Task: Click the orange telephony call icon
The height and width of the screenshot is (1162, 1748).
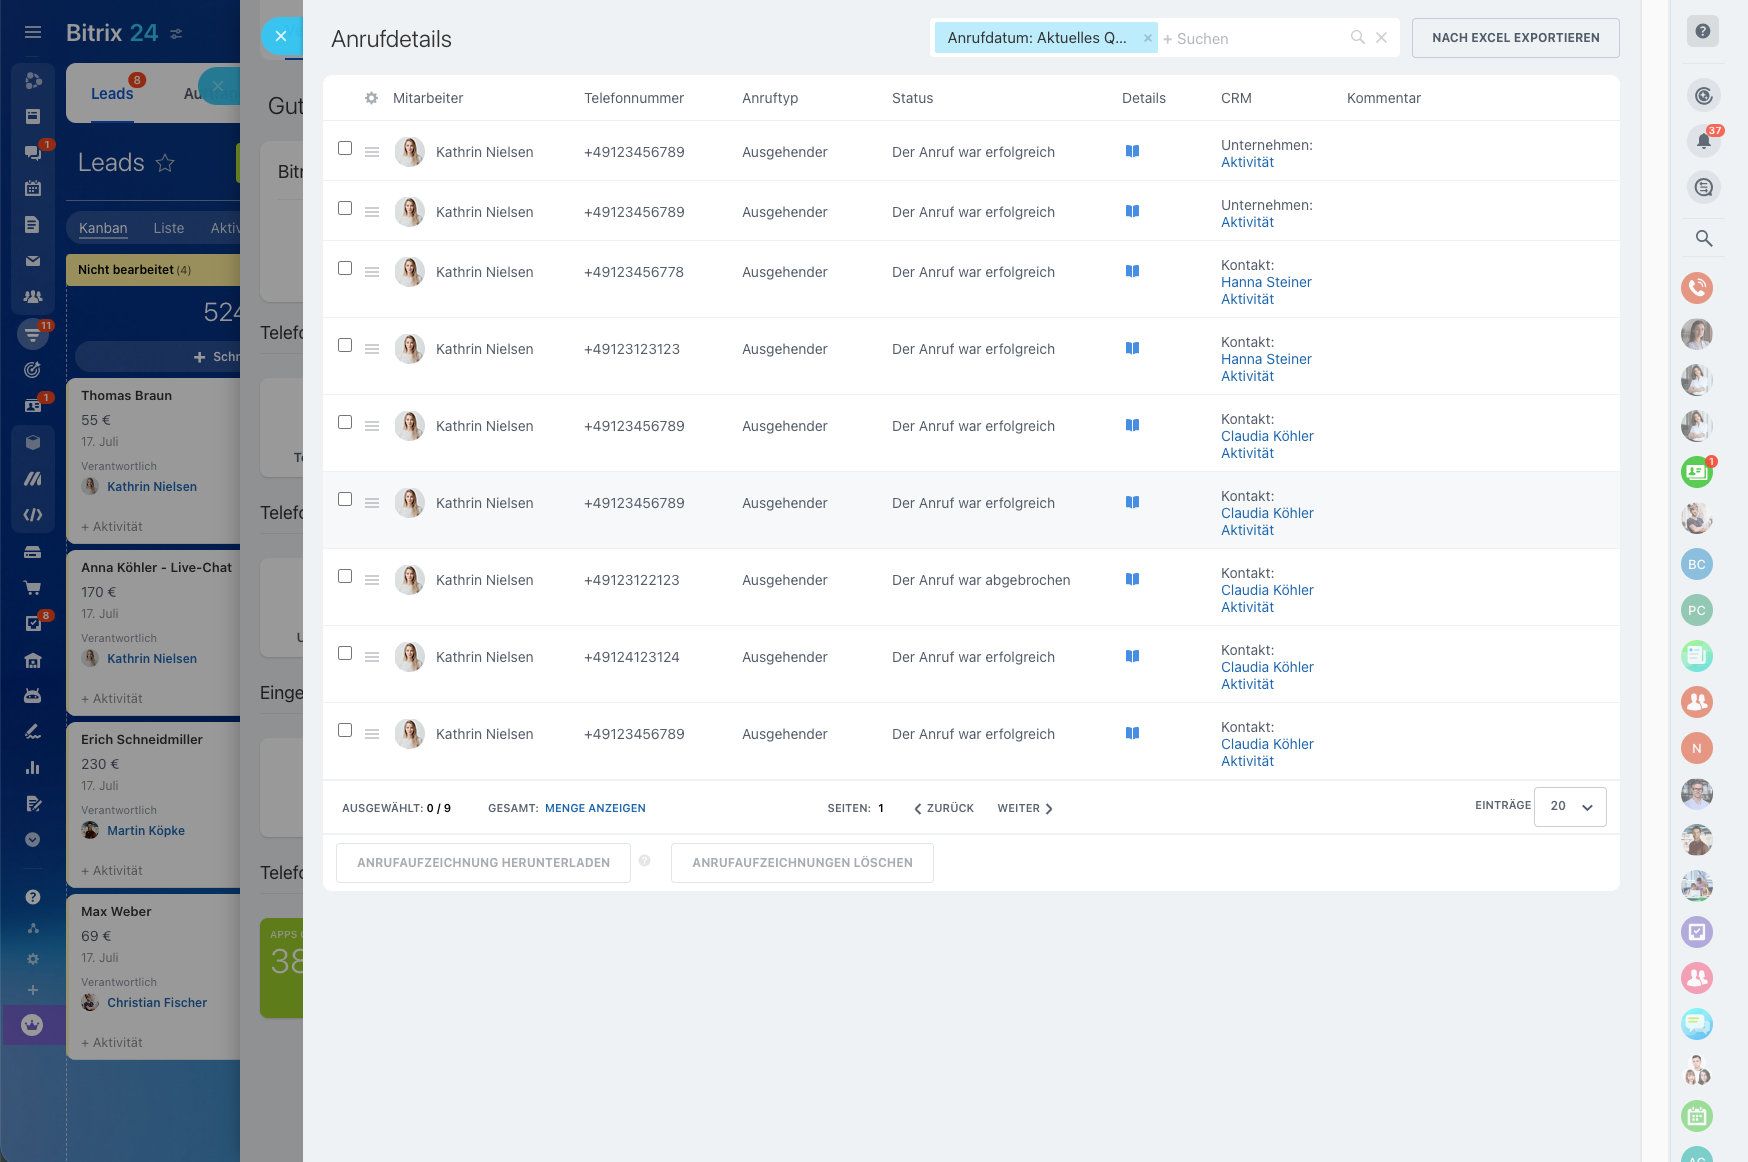Action: click(1697, 288)
